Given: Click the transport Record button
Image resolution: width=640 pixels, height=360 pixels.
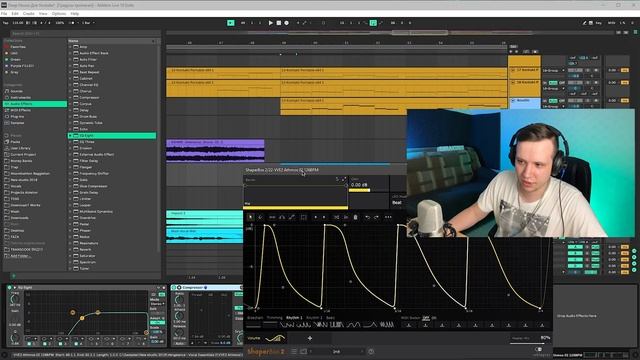Looking at the screenshot, I should tap(287, 23).
